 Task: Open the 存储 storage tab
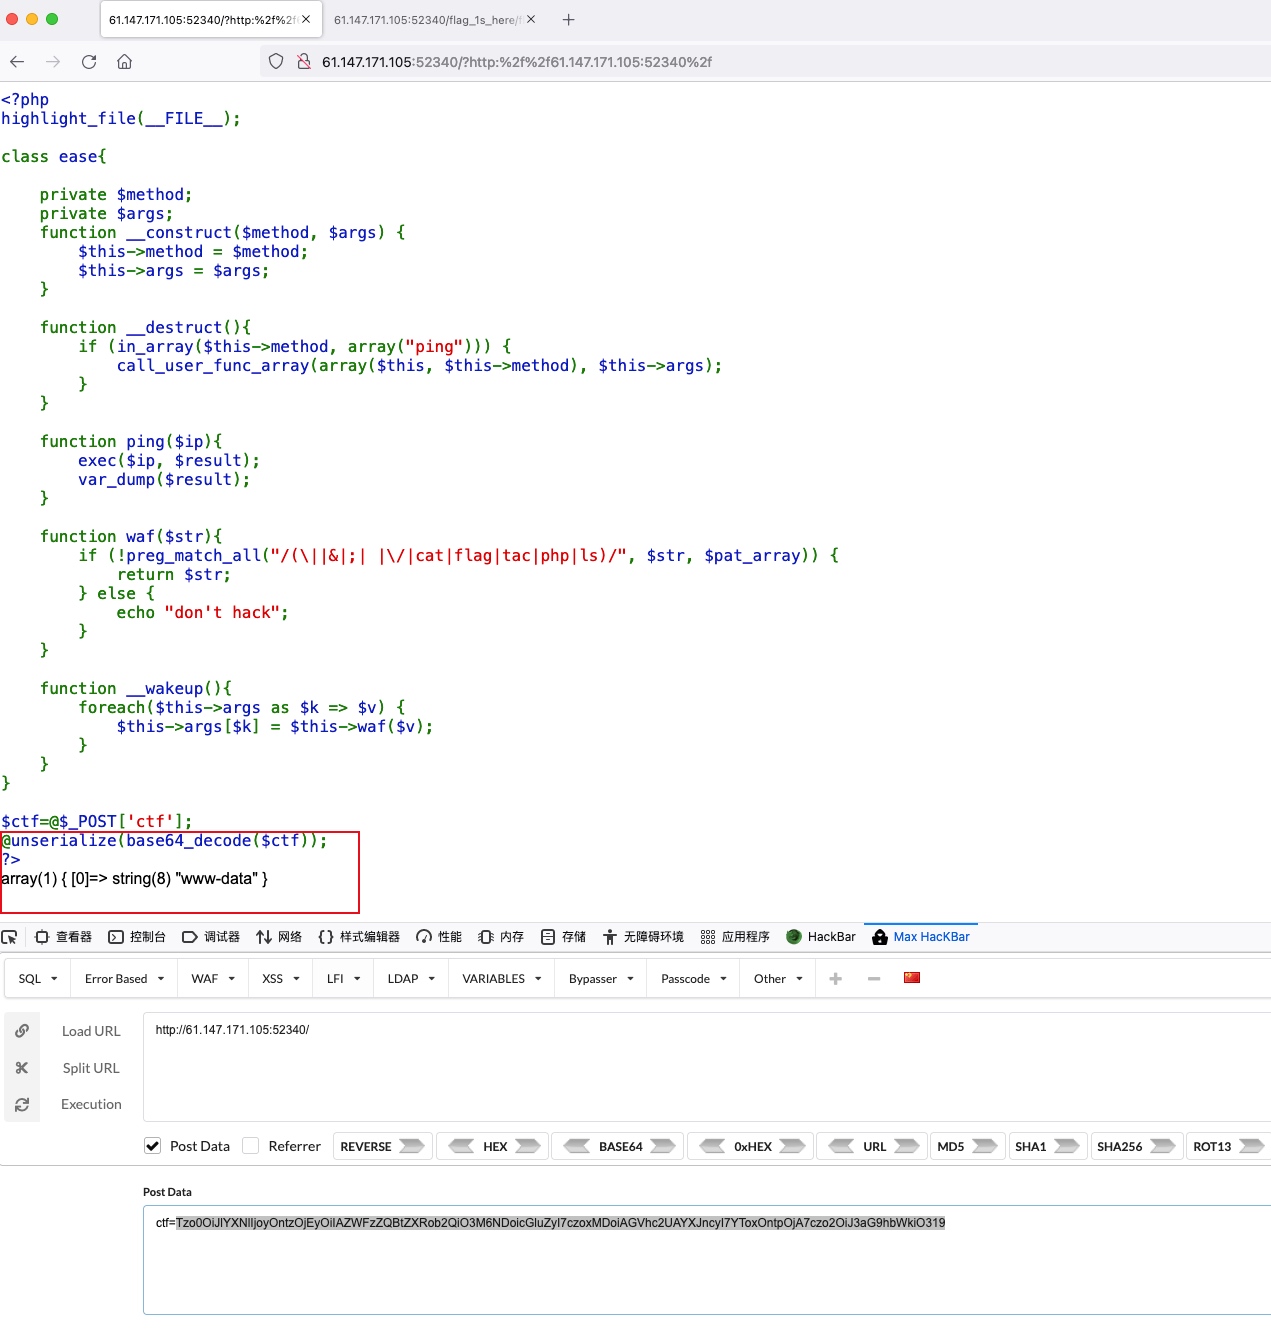pyautogui.click(x=563, y=937)
